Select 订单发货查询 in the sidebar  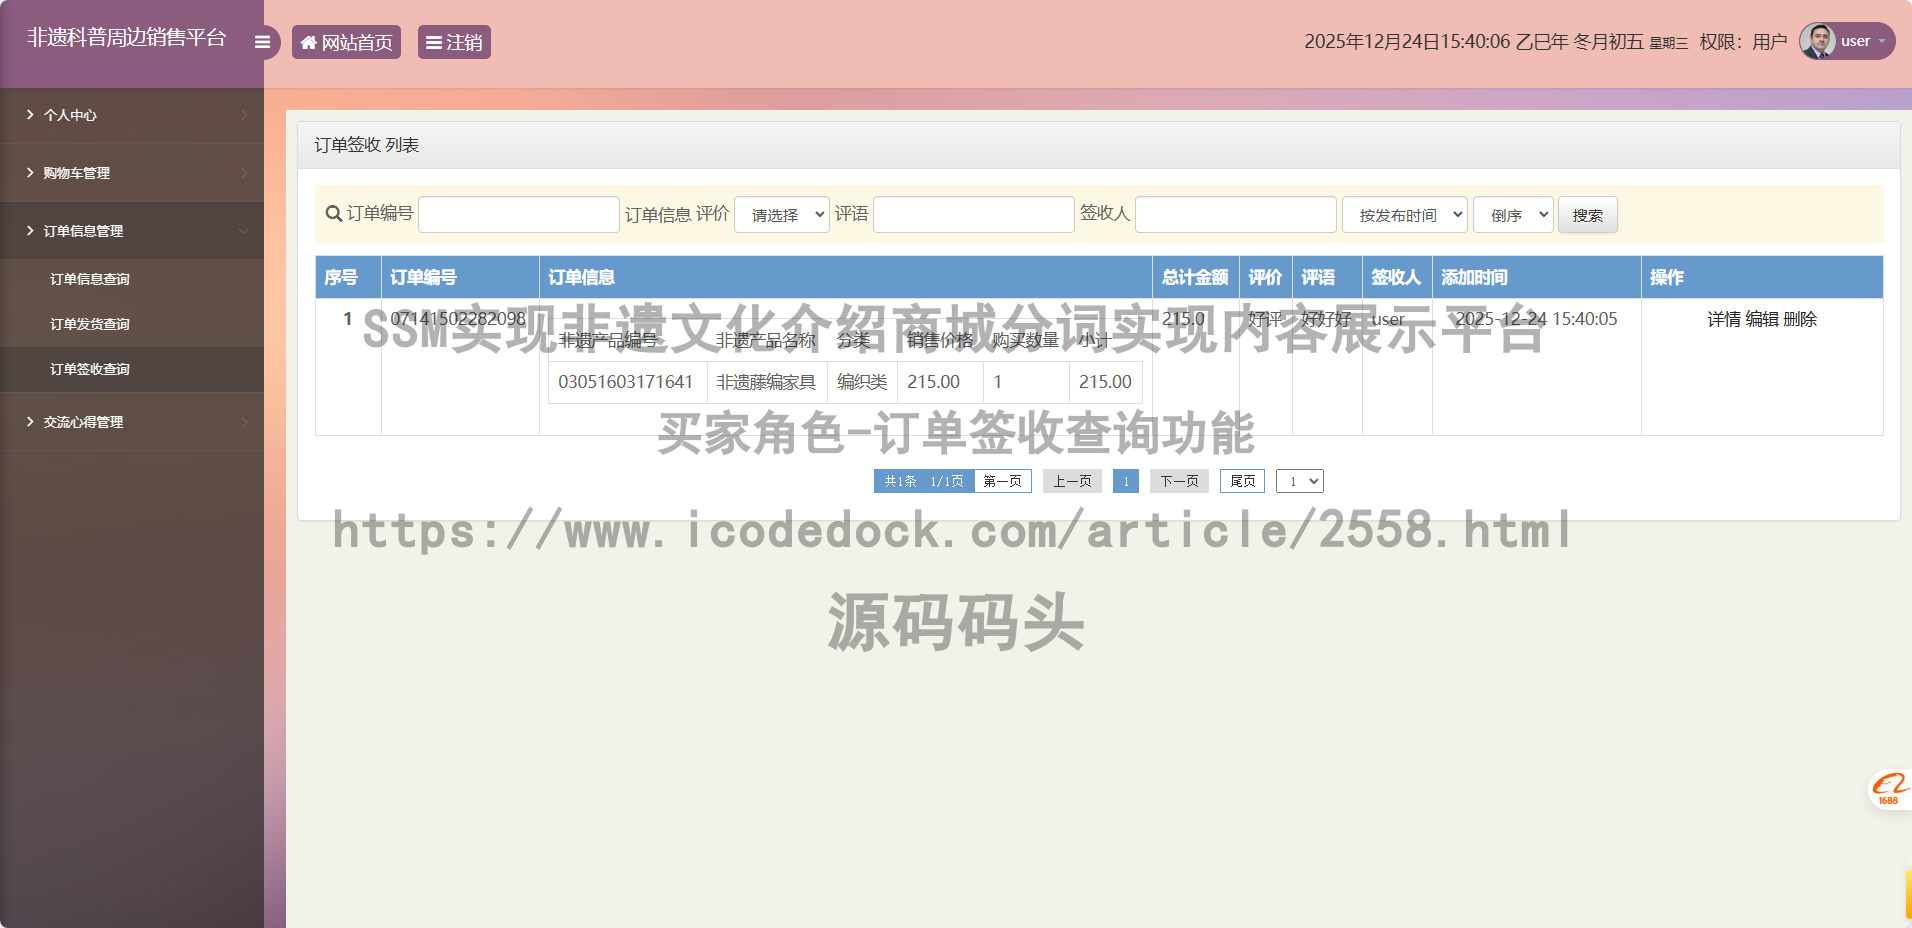tap(91, 323)
